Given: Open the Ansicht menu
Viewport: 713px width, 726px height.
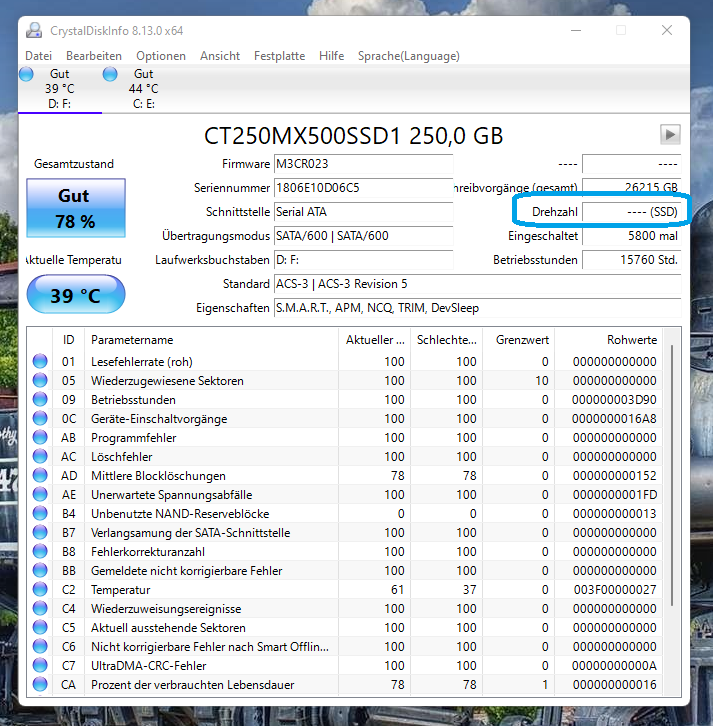Looking at the screenshot, I should click(220, 56).
